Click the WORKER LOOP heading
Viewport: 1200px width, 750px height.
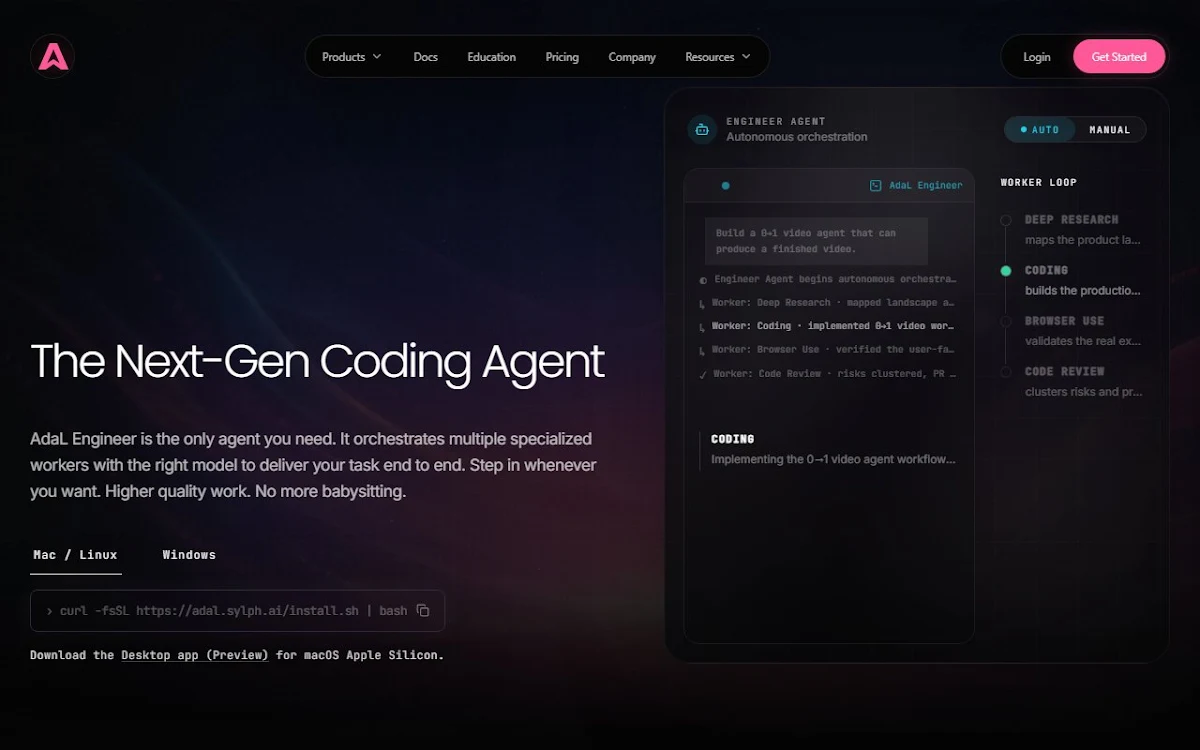(1039, 182)
